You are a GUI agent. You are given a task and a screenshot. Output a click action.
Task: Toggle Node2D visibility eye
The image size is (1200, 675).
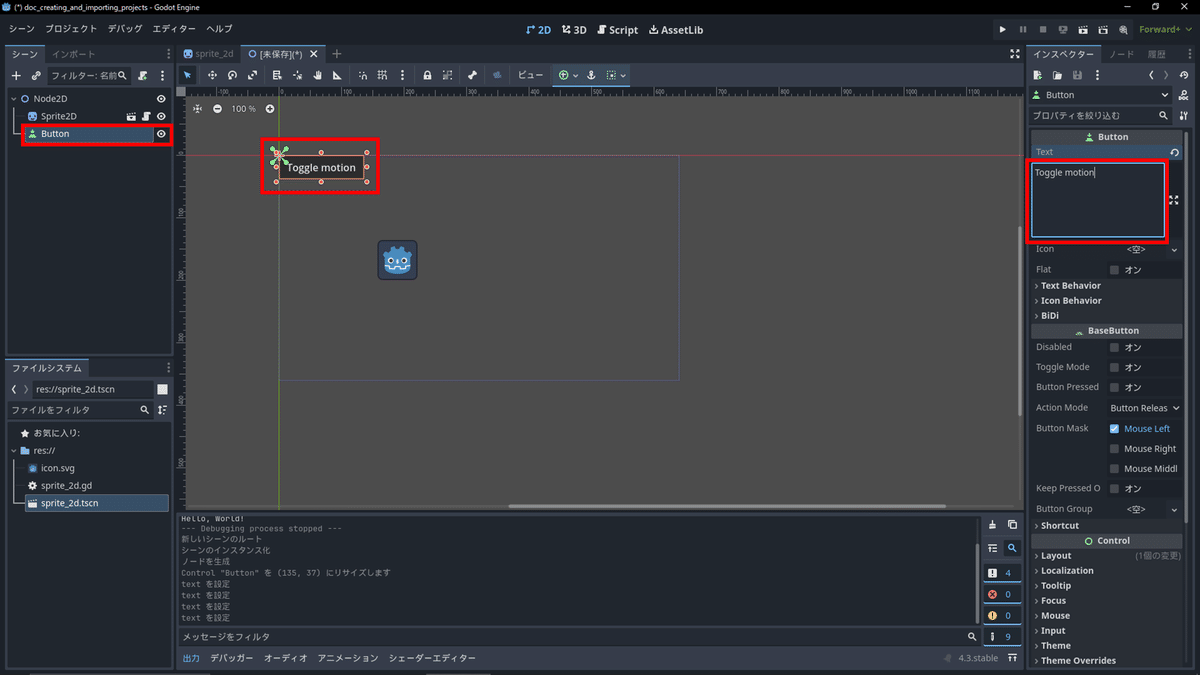[161, 99]
